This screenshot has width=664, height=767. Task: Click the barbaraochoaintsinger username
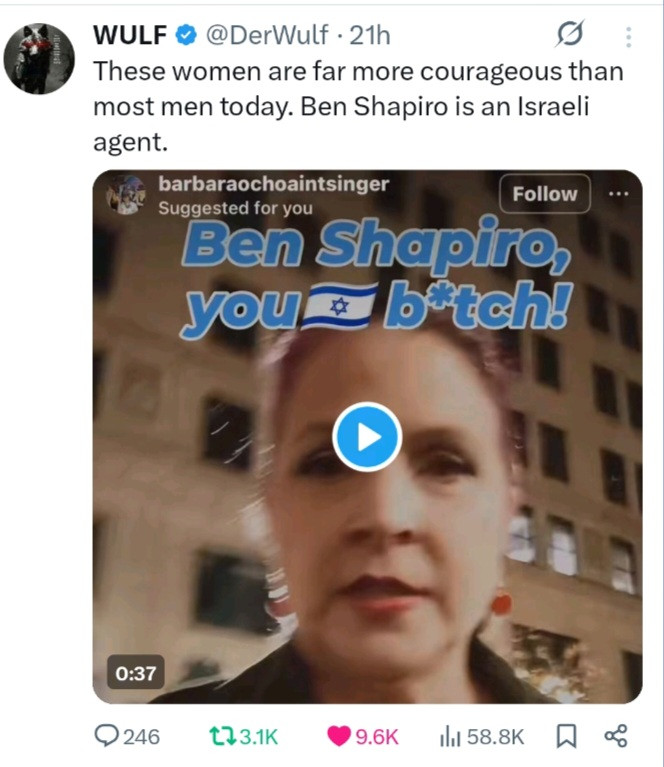point(274,184)
